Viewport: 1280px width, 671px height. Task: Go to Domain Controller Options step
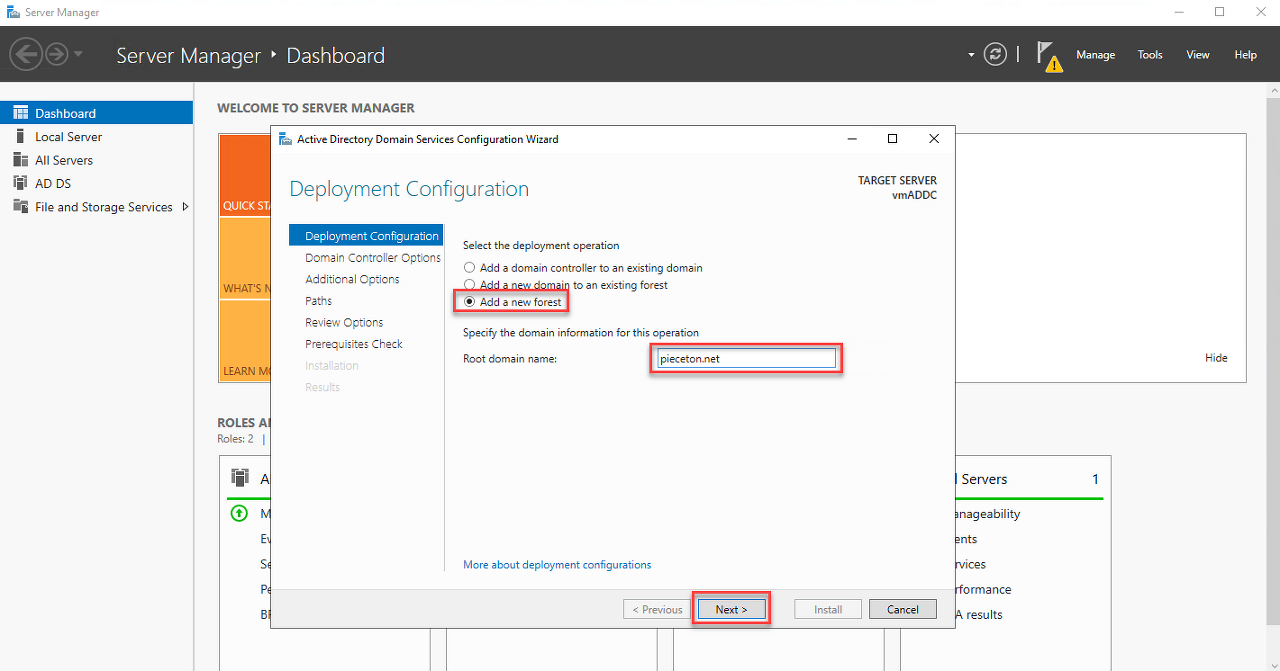[373, 258]
